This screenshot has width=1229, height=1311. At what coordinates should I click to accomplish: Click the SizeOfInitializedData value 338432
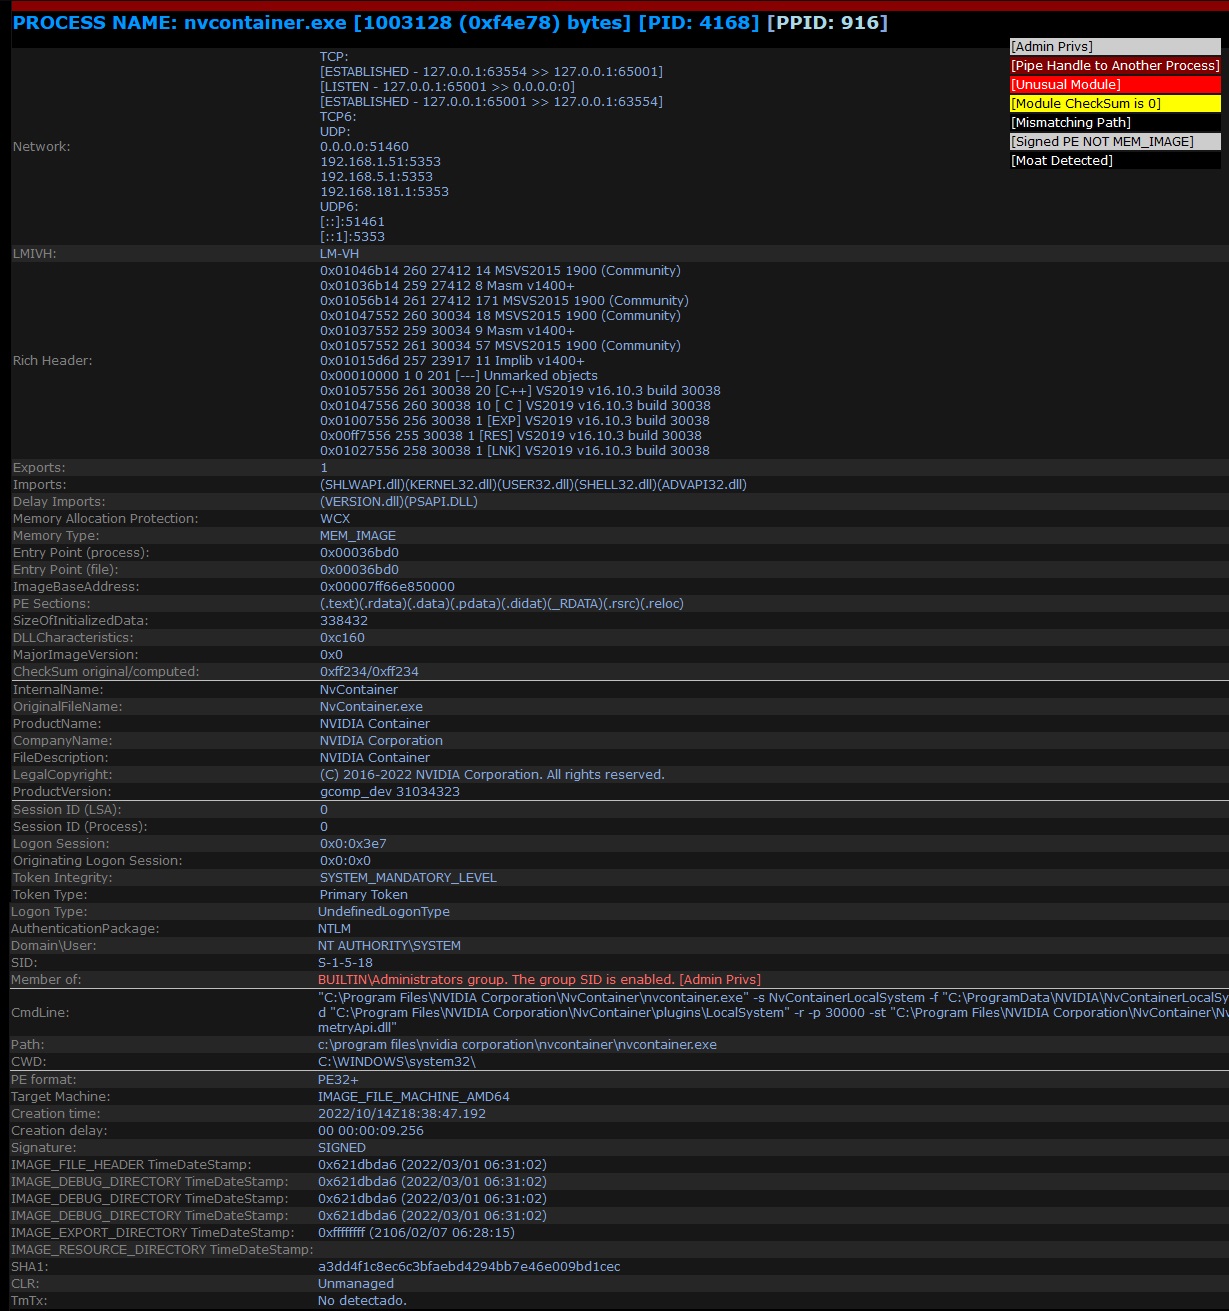click(344, 621)
